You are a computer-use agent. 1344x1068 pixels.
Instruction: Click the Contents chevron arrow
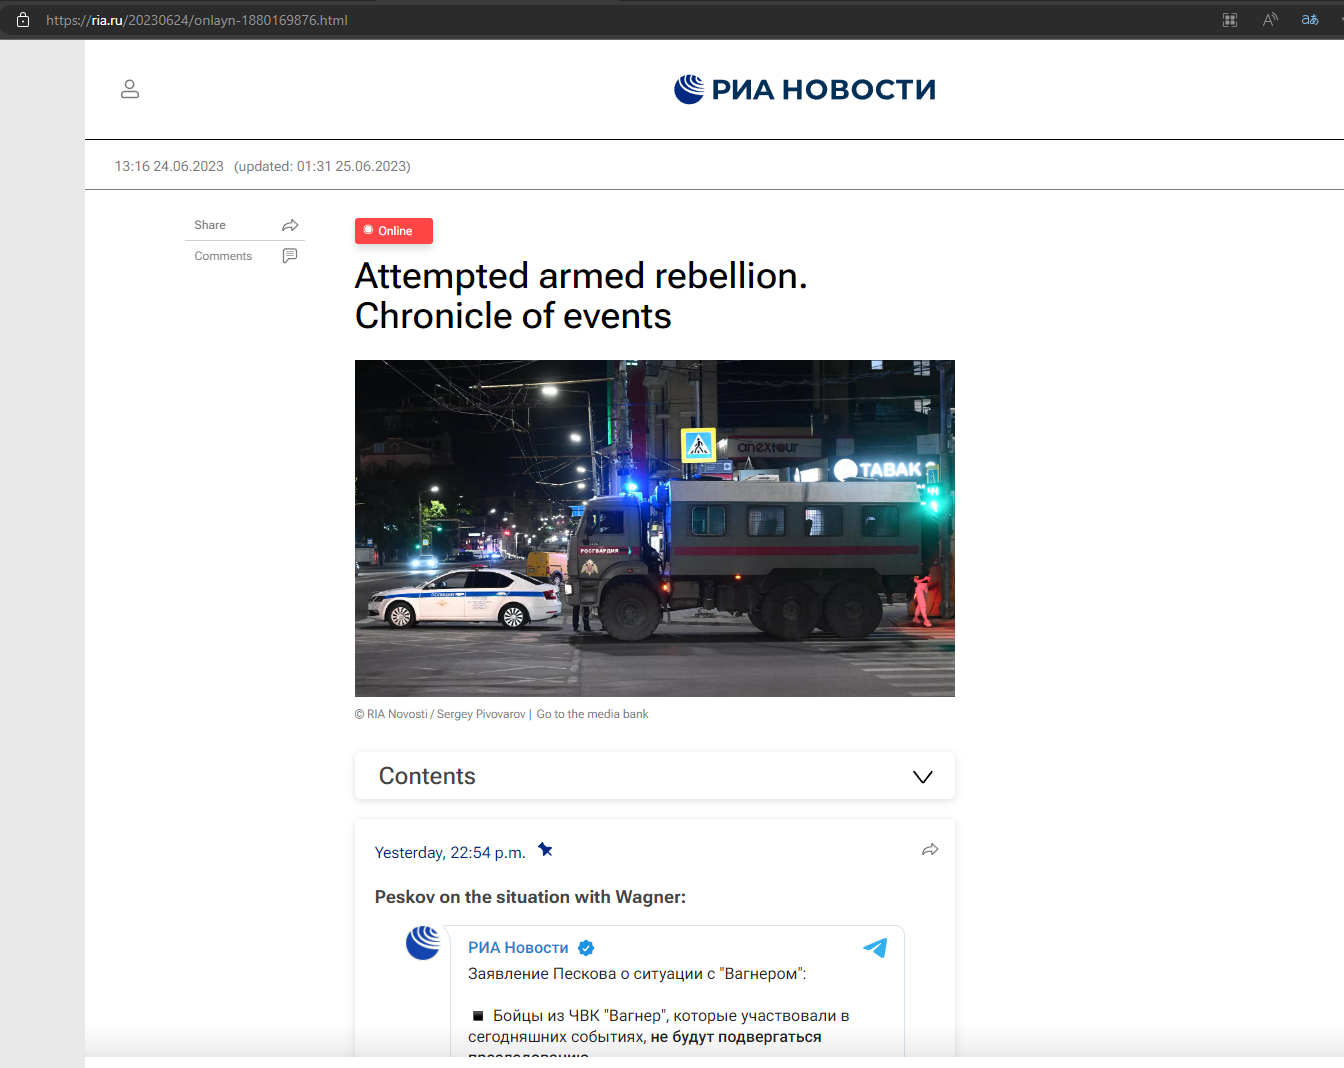(x=923, y=777)
